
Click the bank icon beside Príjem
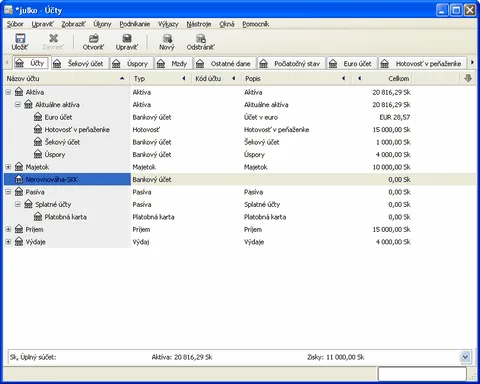[19, 229]
